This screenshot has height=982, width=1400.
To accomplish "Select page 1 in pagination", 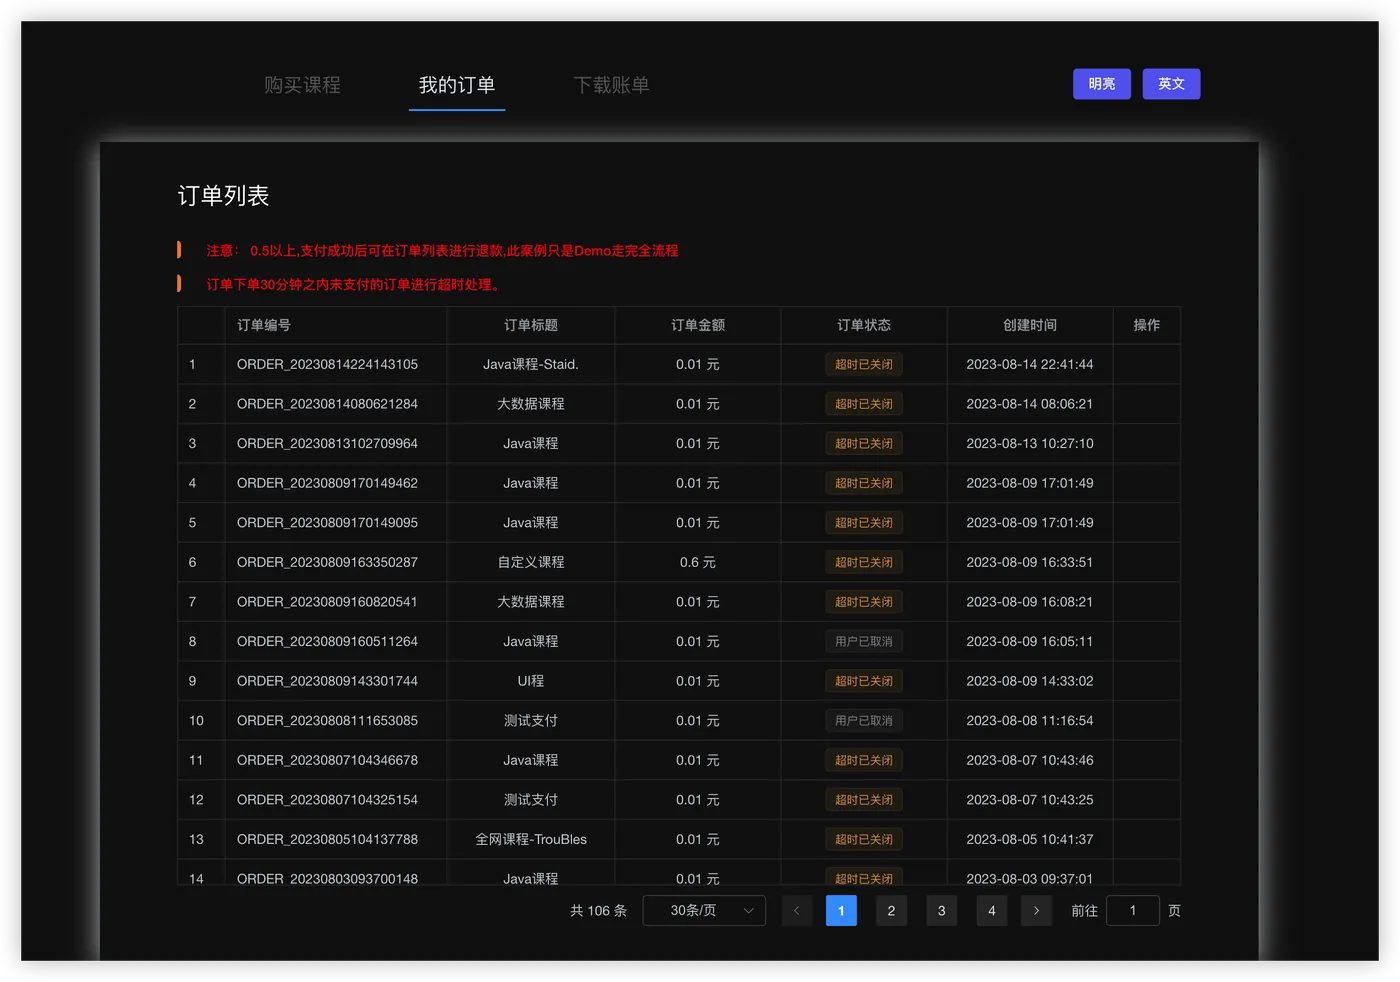I will coord(841,910).
